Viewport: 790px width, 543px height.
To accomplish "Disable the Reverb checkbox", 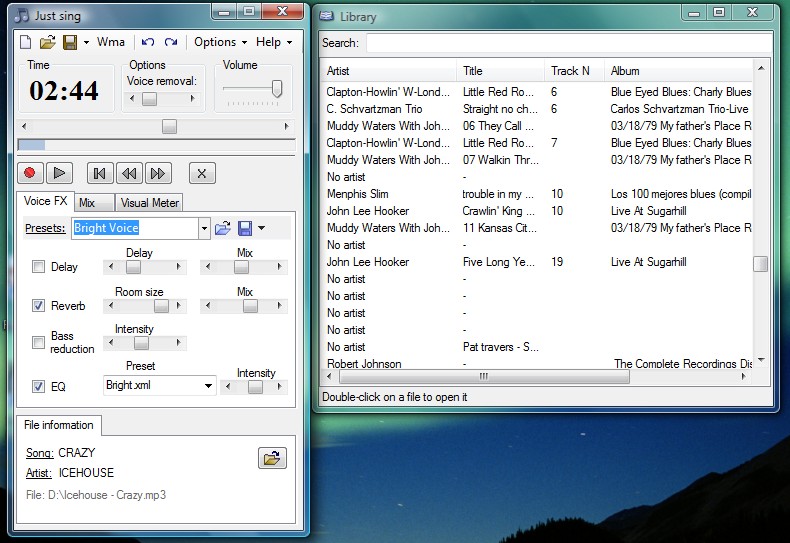I will [39, 306].
